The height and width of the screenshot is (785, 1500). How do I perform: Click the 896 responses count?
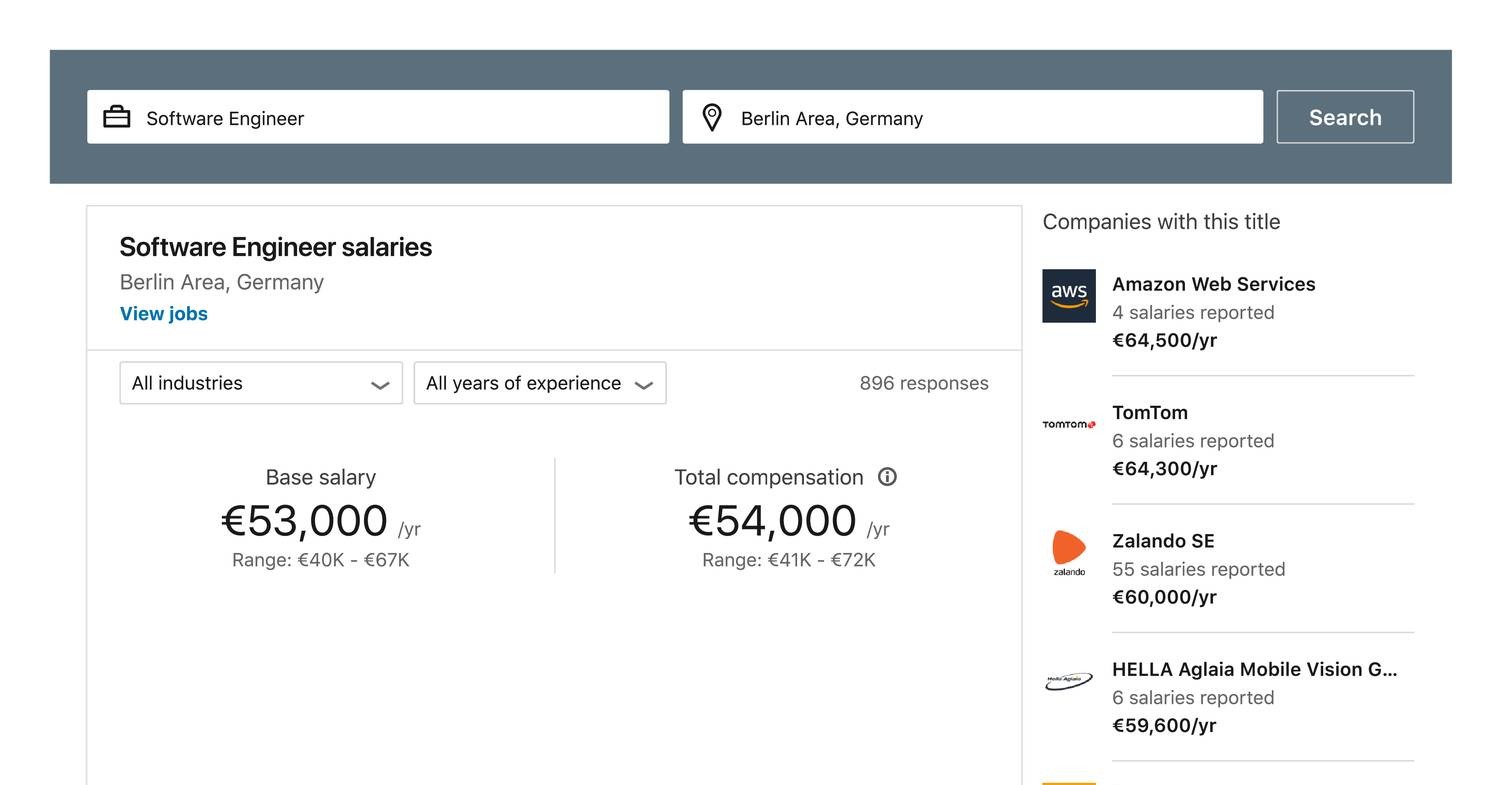pos(923,382)
